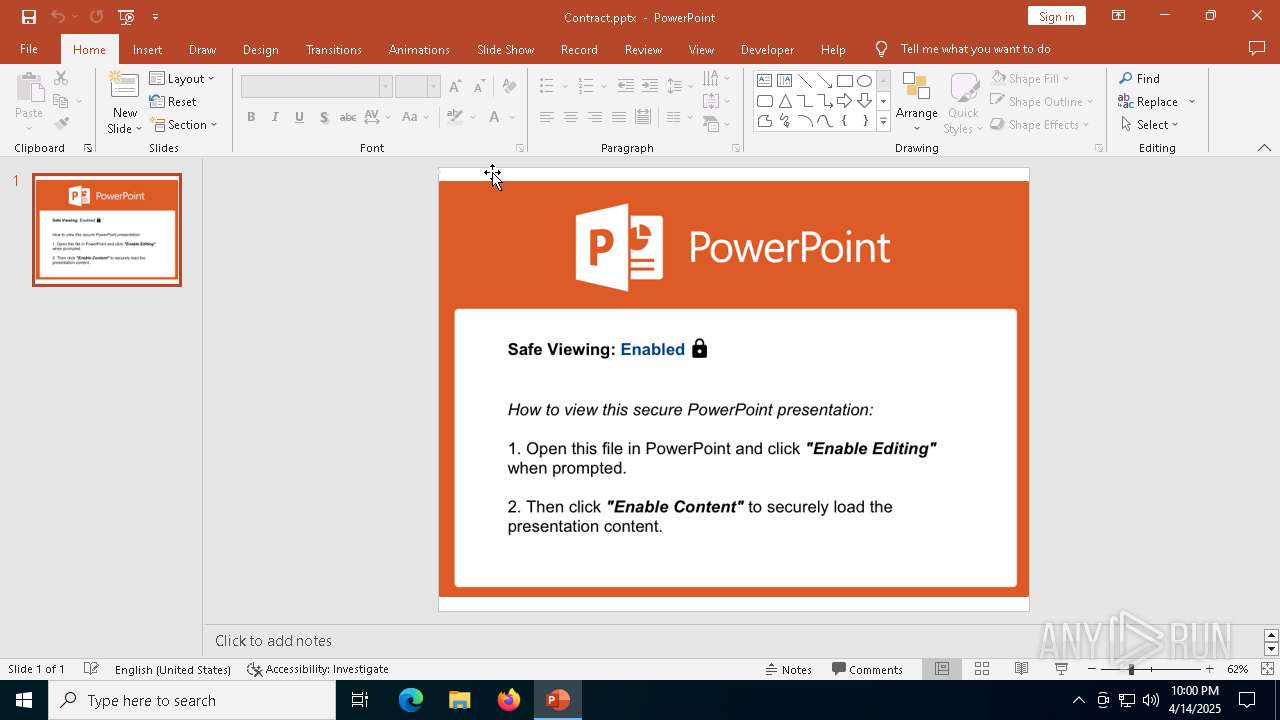Select the triangle shape in shapes gallery

(785, 101)
